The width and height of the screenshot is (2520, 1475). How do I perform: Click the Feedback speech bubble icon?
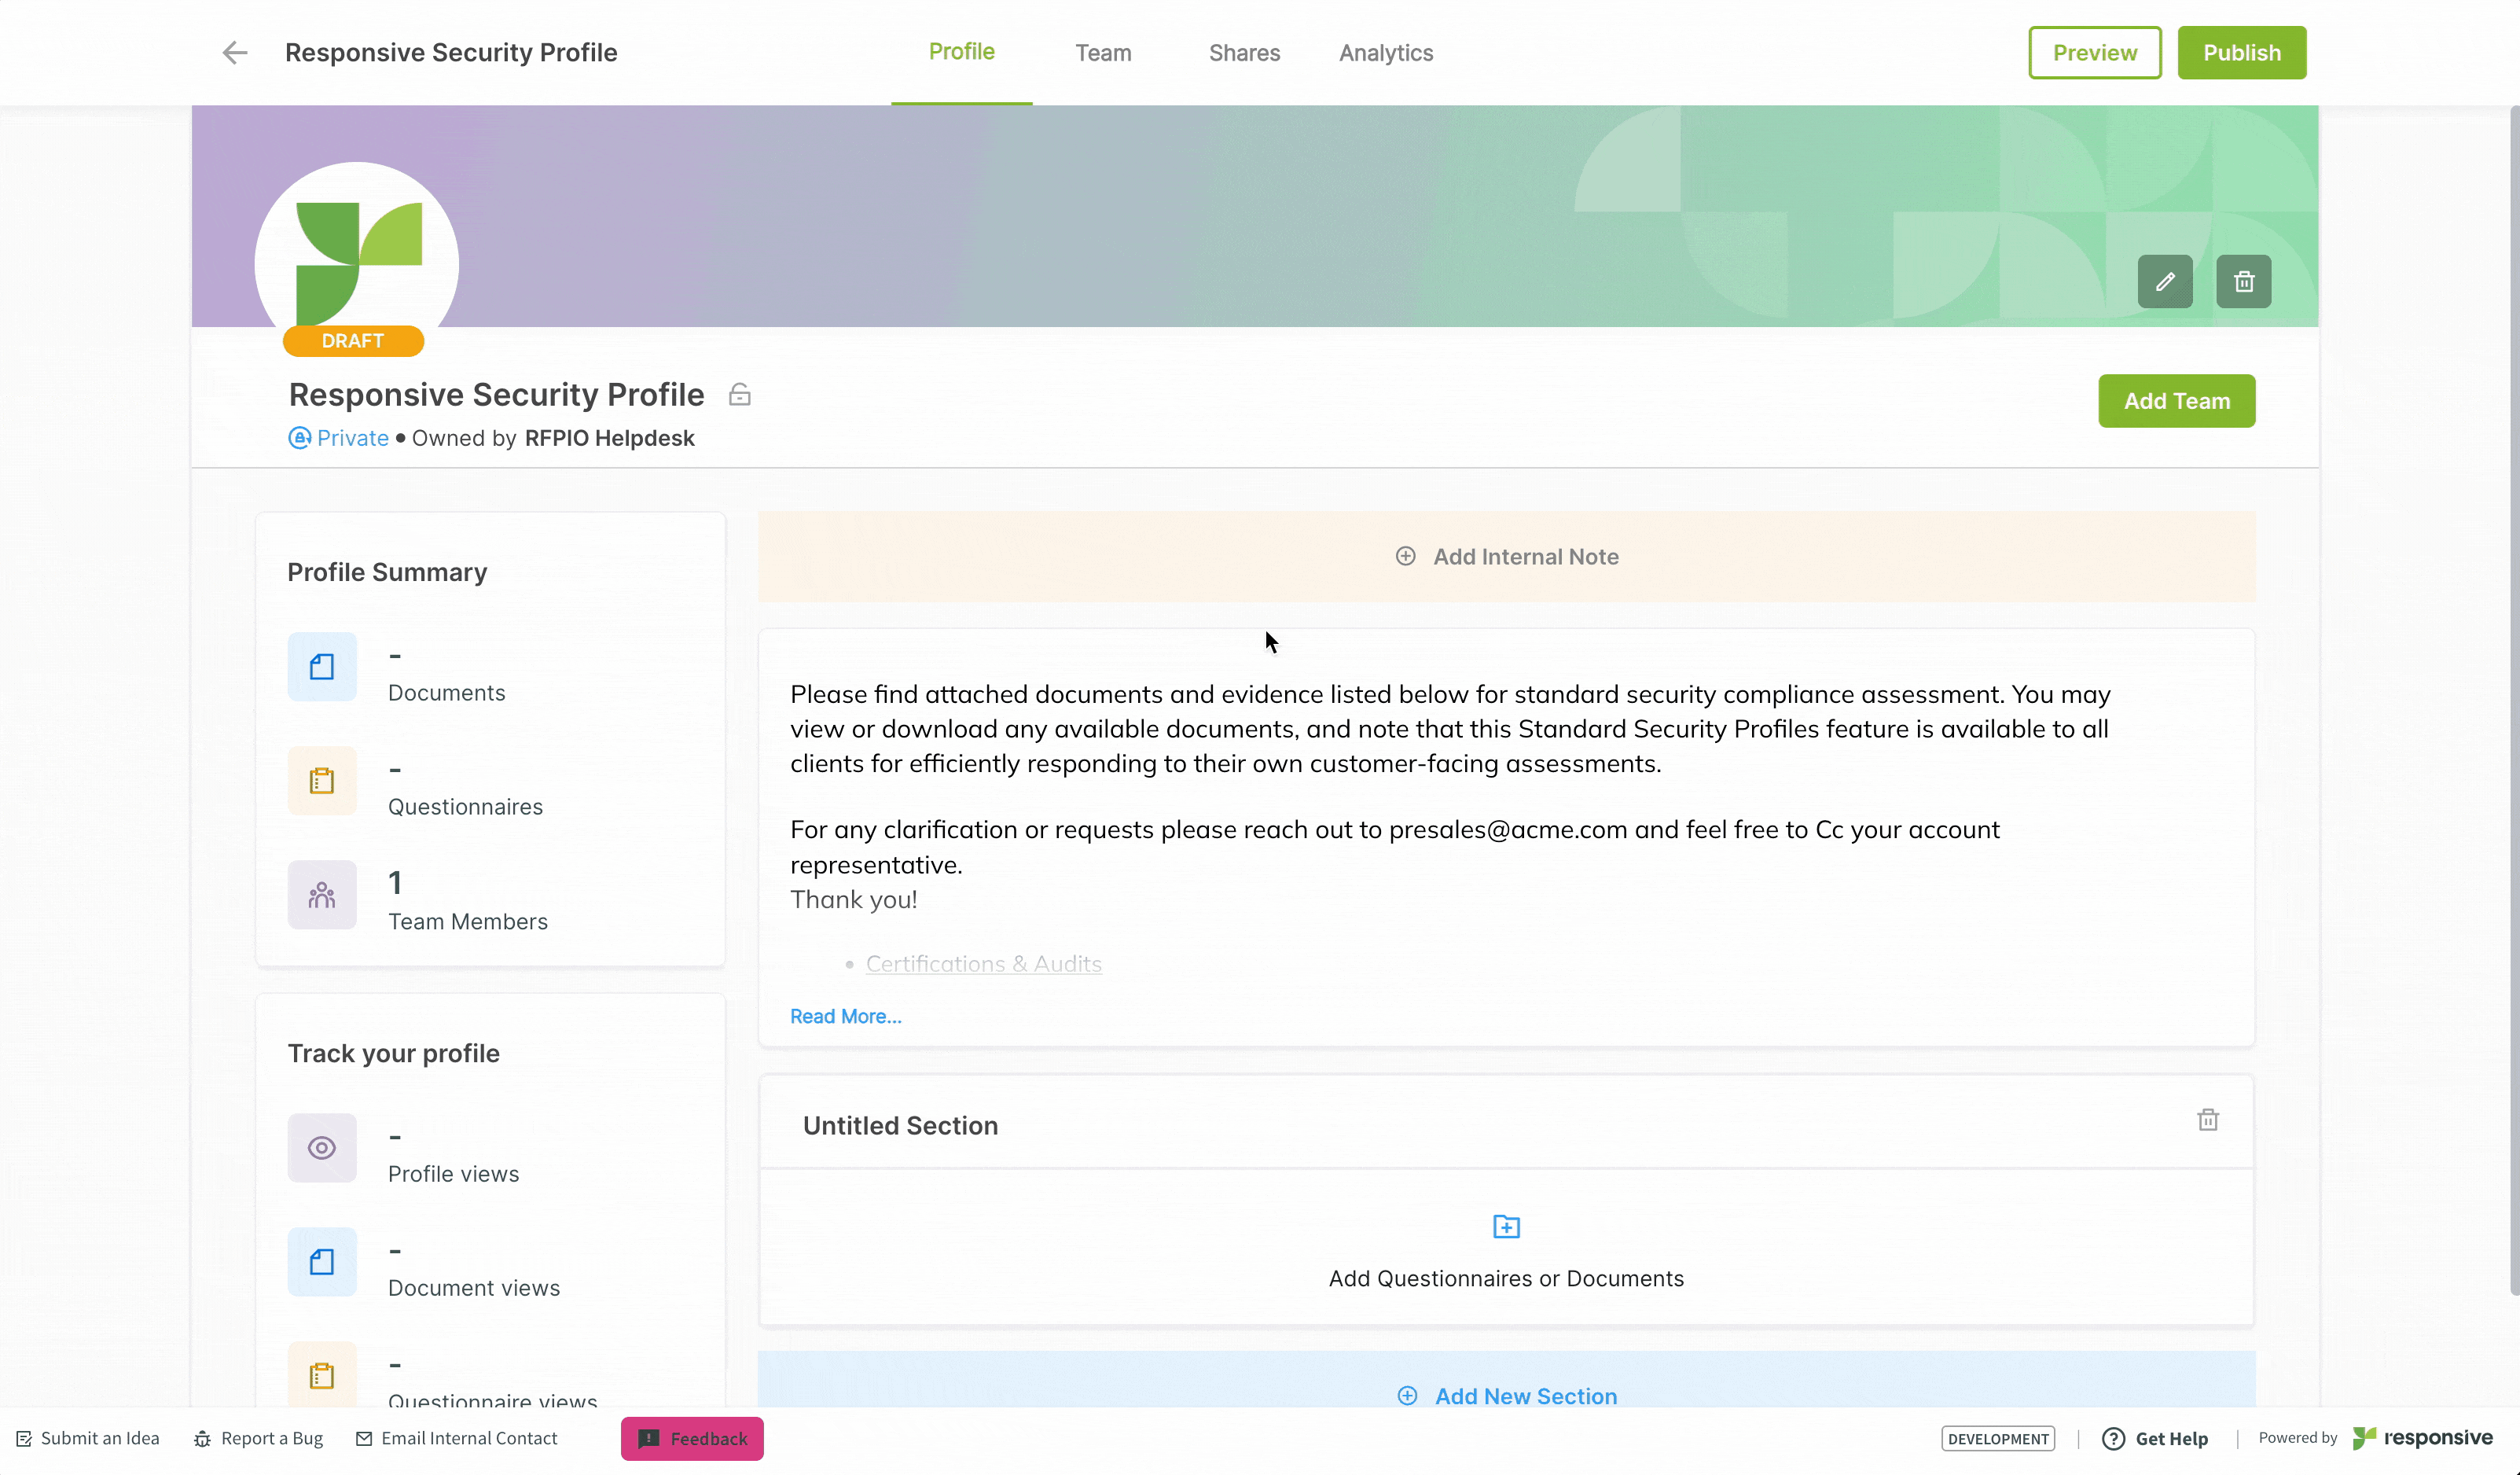[x=649, y=1439]
